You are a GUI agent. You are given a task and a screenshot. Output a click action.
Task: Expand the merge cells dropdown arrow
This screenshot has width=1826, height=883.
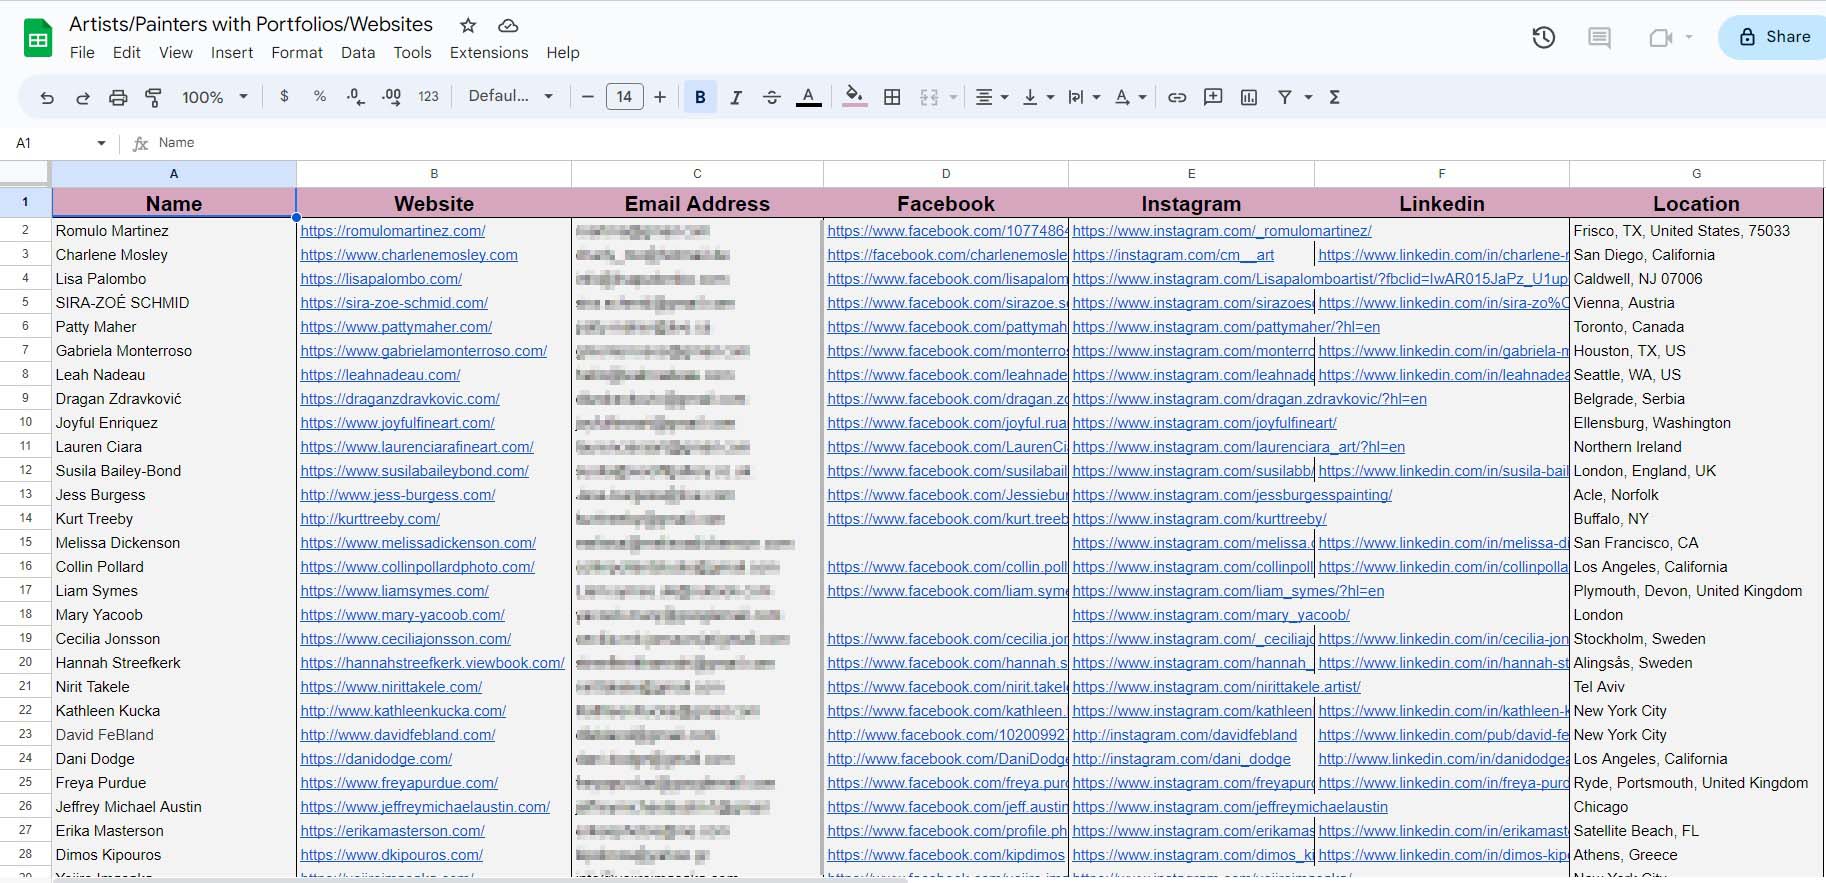tap(953, 97)
